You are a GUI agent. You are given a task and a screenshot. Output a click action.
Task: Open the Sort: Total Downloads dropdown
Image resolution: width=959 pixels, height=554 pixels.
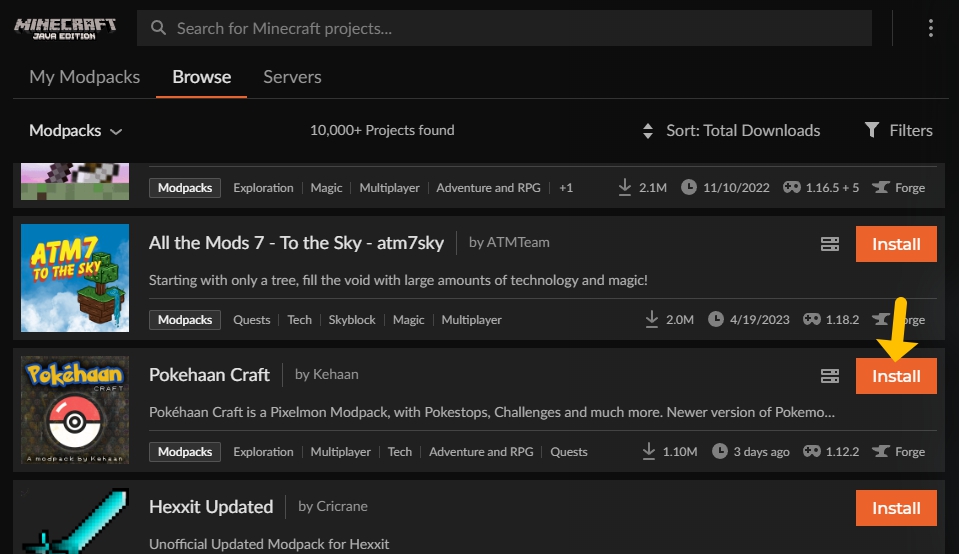[x=731, y=131]
